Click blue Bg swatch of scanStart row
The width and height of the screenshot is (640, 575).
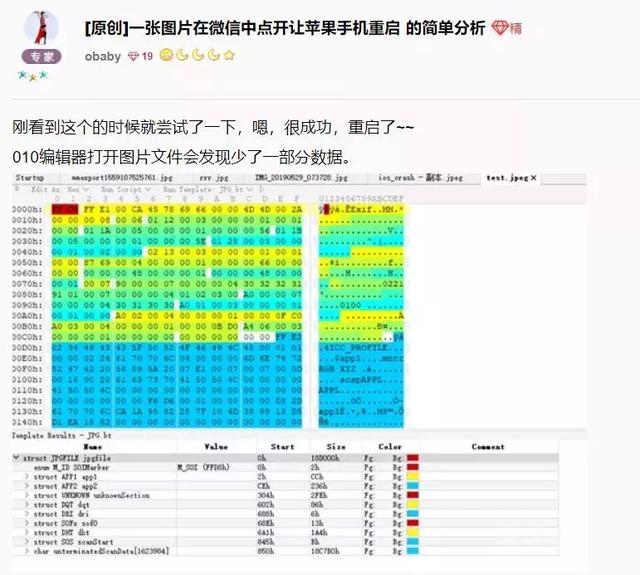coord(413,542)
